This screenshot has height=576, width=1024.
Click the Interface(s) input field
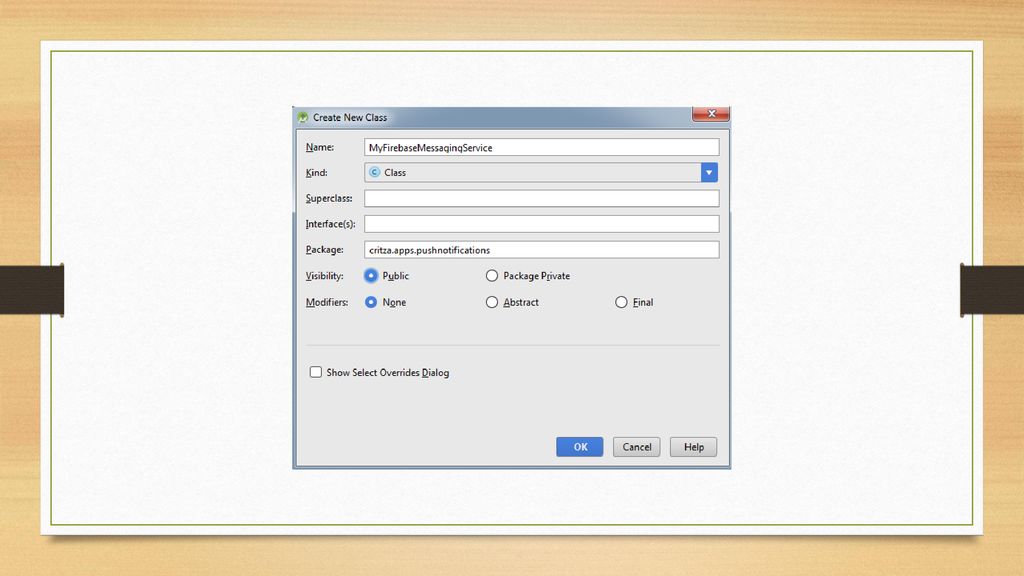[541, 224]
